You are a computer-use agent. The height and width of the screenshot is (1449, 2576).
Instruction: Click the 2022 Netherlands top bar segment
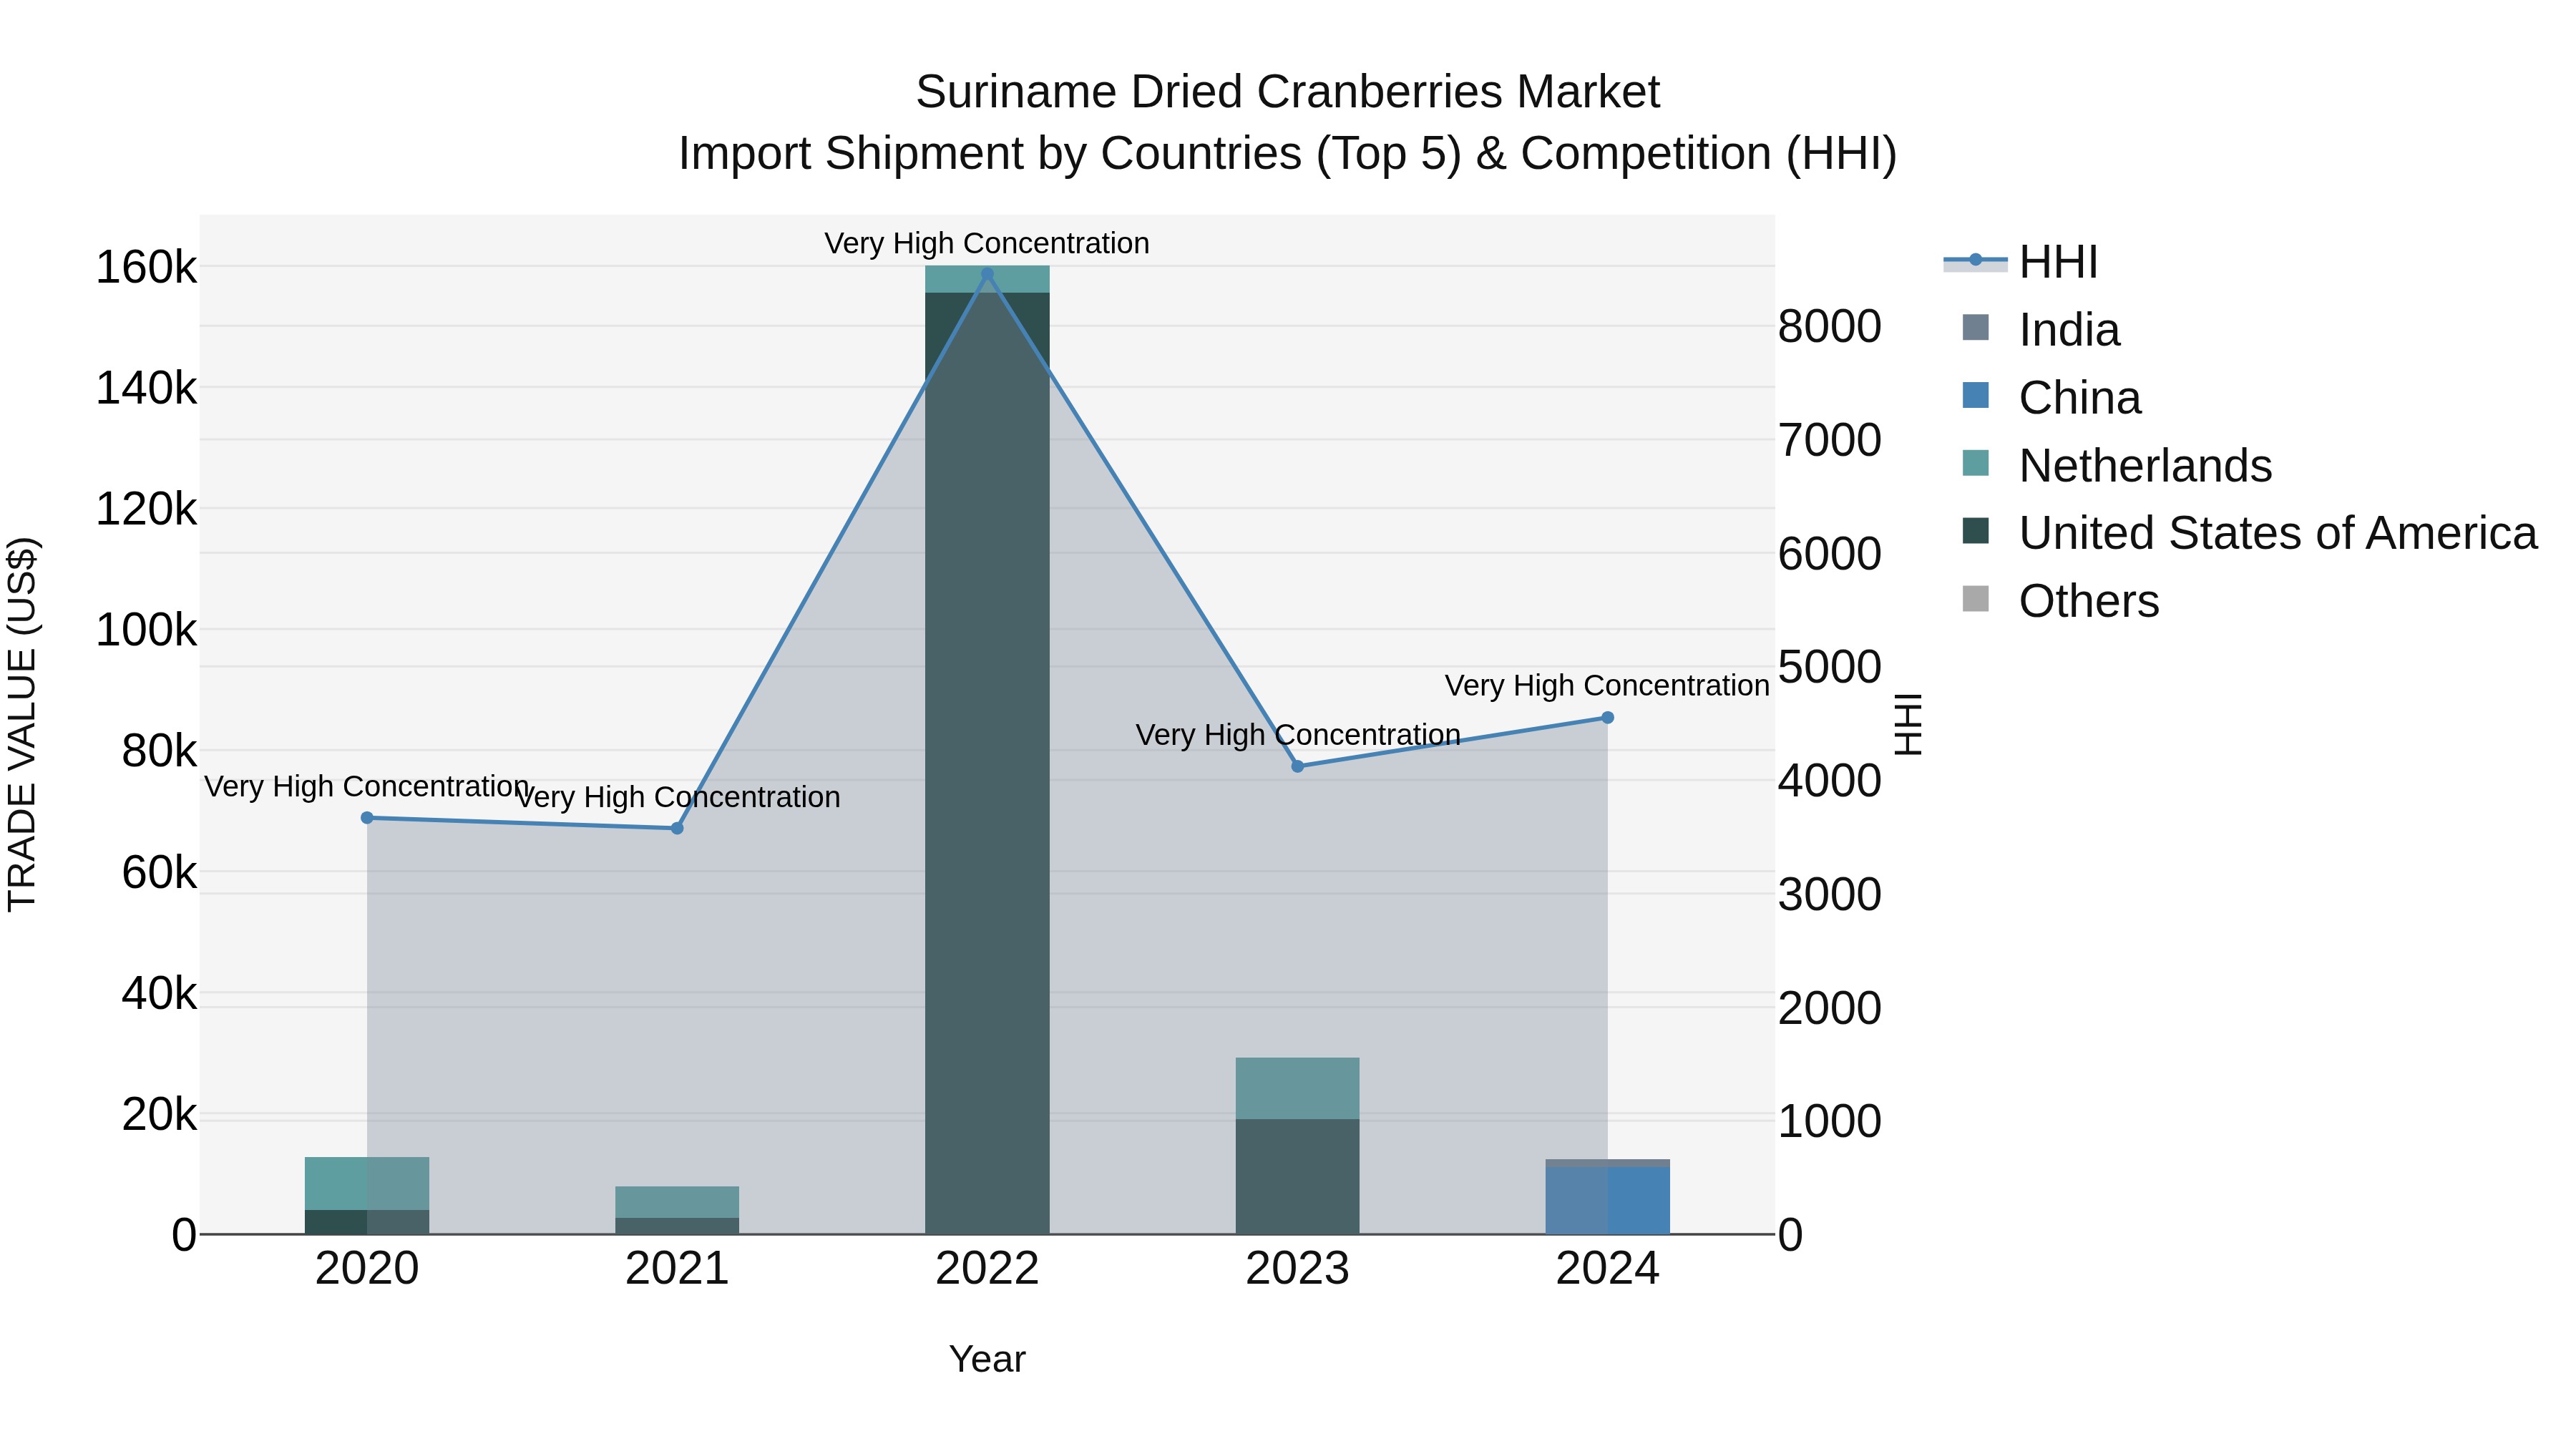pos(987,279)
